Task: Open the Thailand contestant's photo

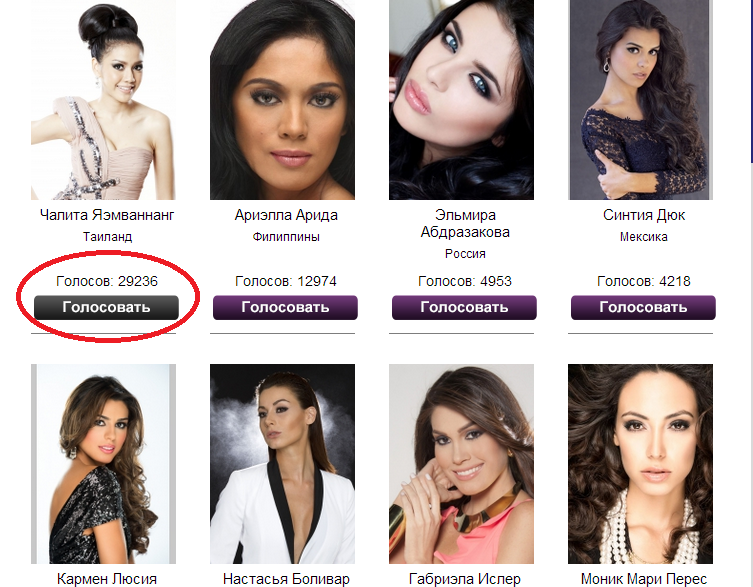Action: point(103,100)
